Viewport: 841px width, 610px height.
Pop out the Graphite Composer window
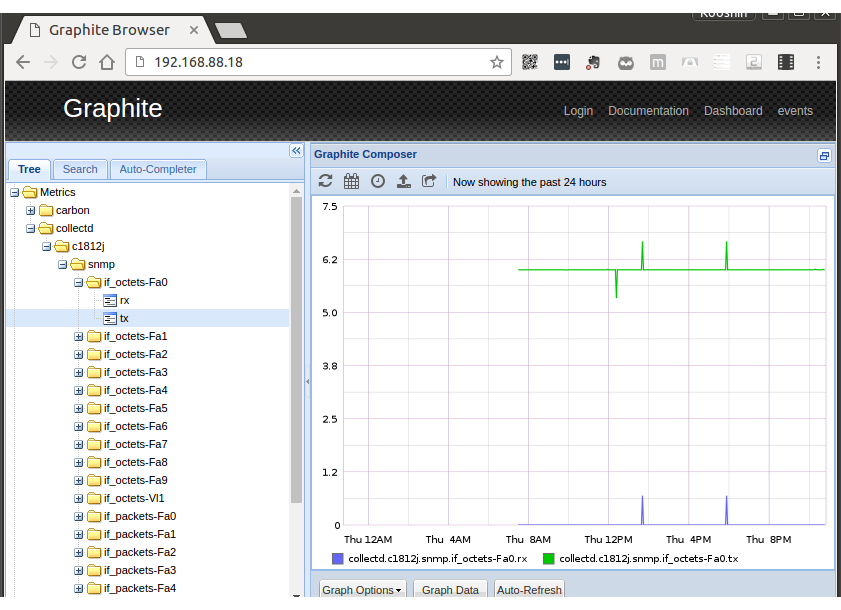pyautogui.click(x=823, y=156)
